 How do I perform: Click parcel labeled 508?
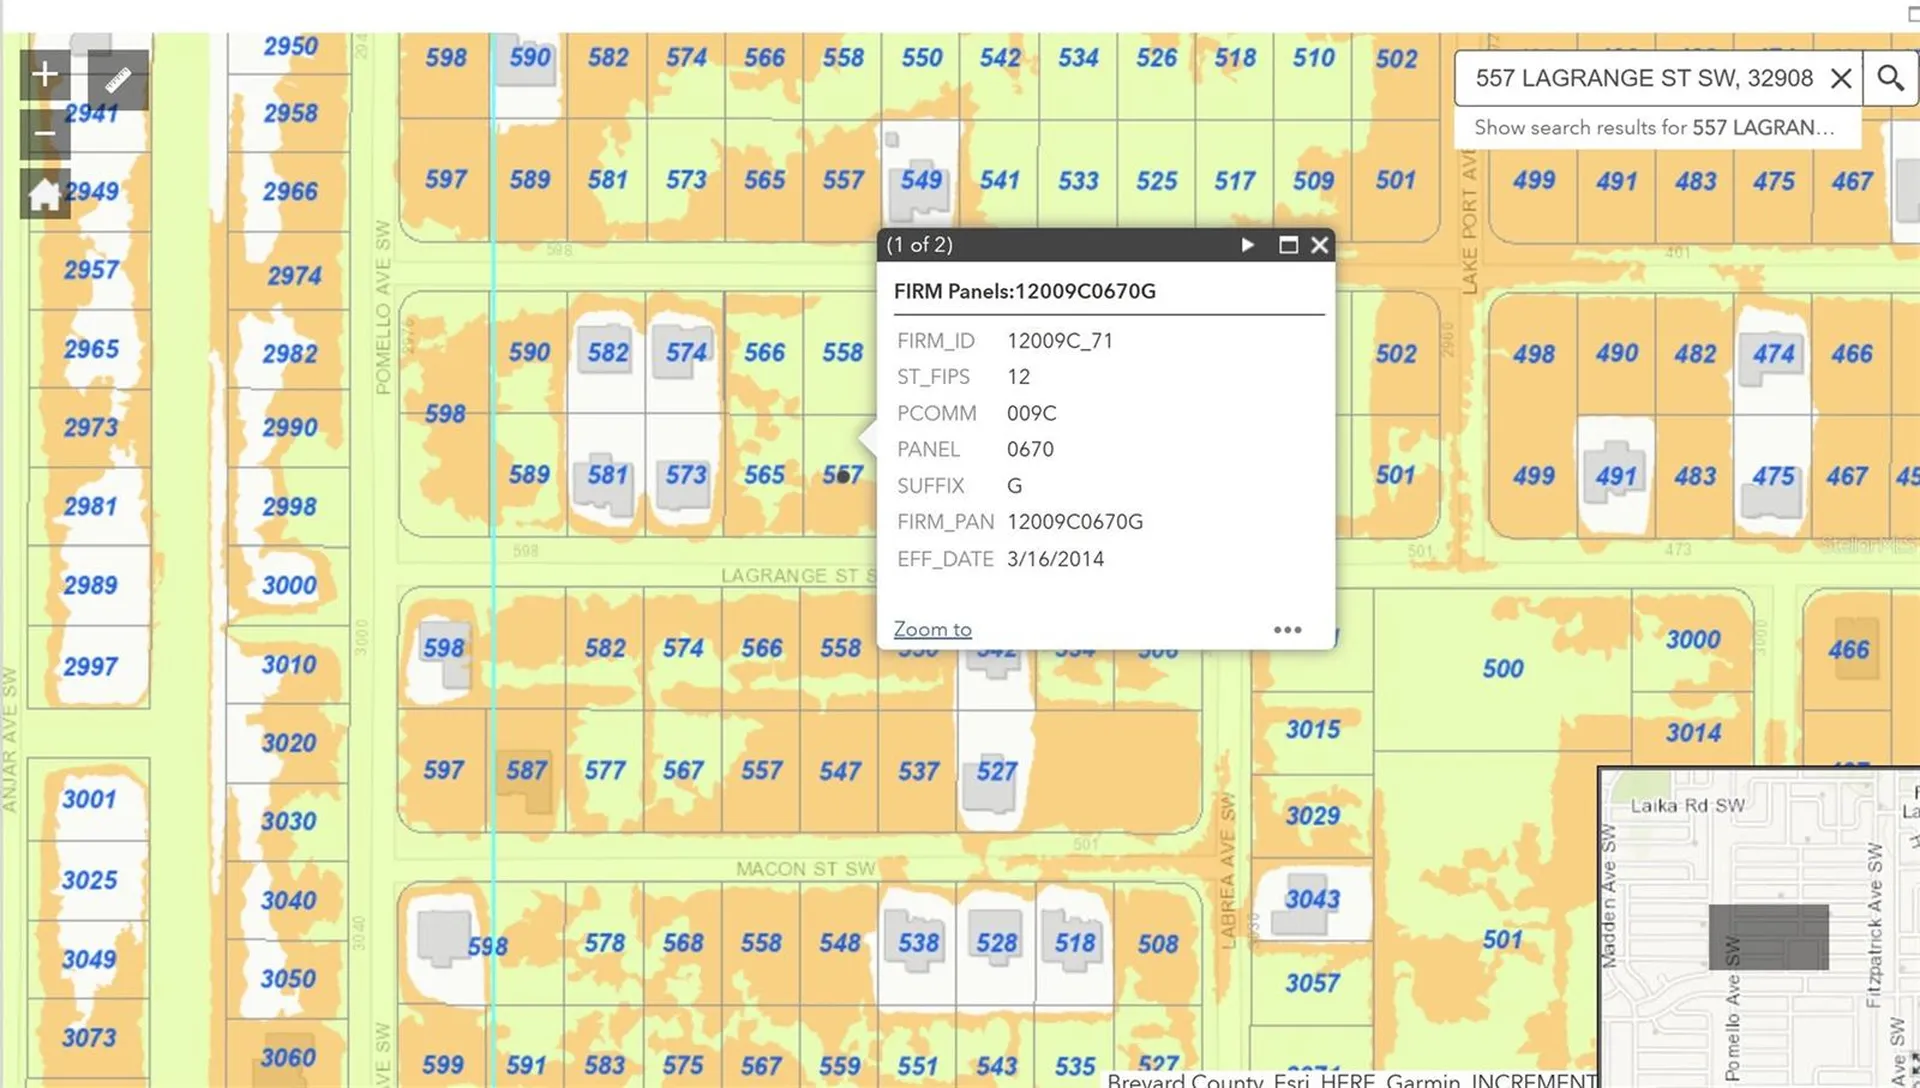click(1158, 944)
